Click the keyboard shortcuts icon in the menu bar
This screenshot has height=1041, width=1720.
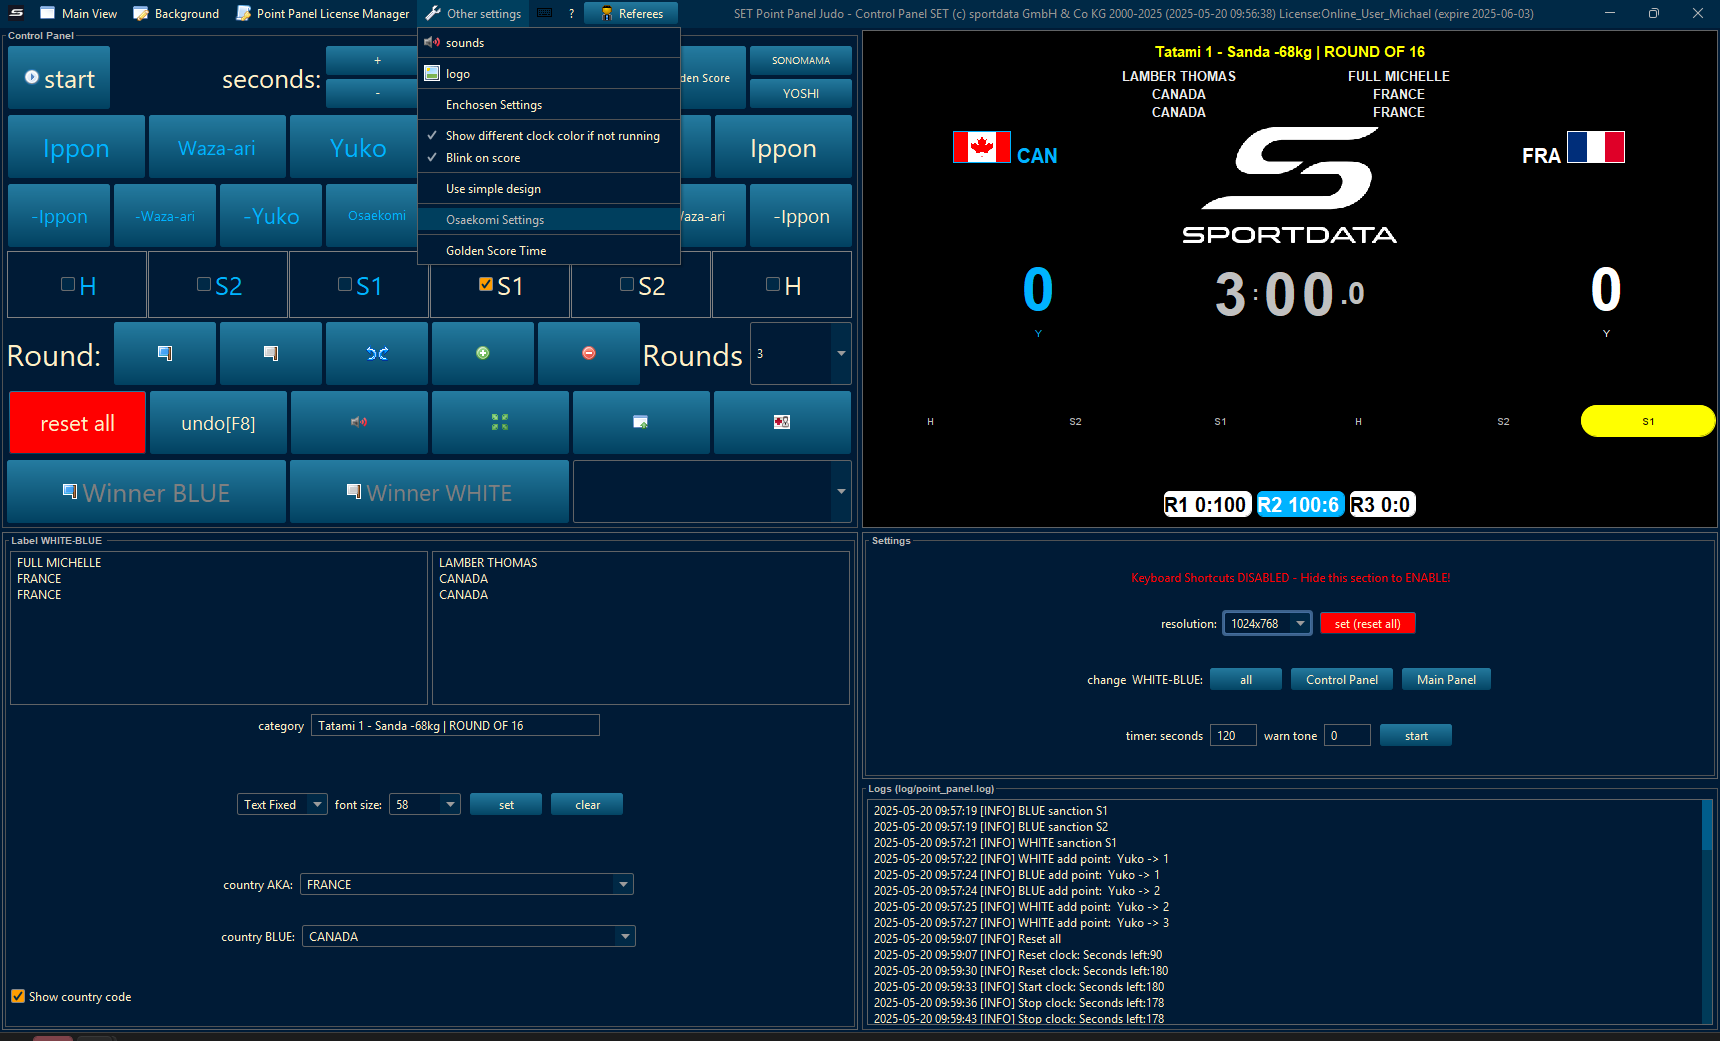click(545, 13)
